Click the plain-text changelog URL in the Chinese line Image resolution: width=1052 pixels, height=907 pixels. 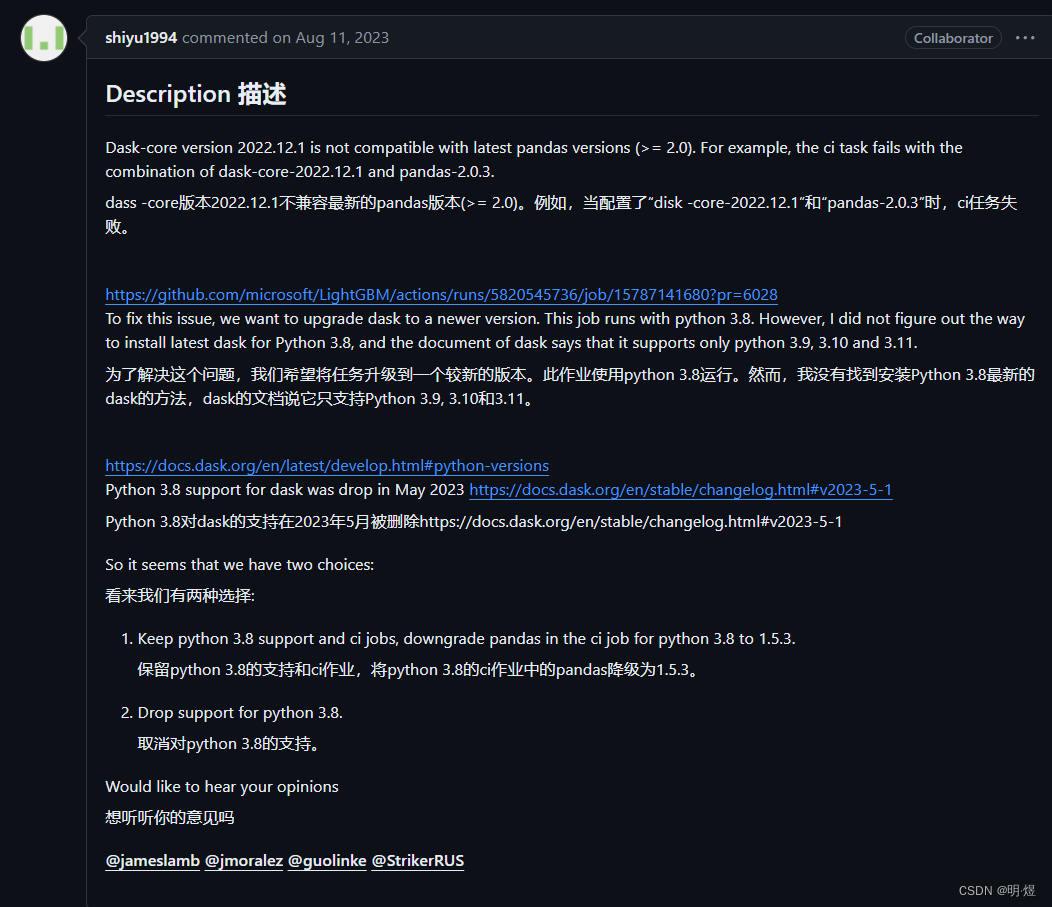point(631,522)
